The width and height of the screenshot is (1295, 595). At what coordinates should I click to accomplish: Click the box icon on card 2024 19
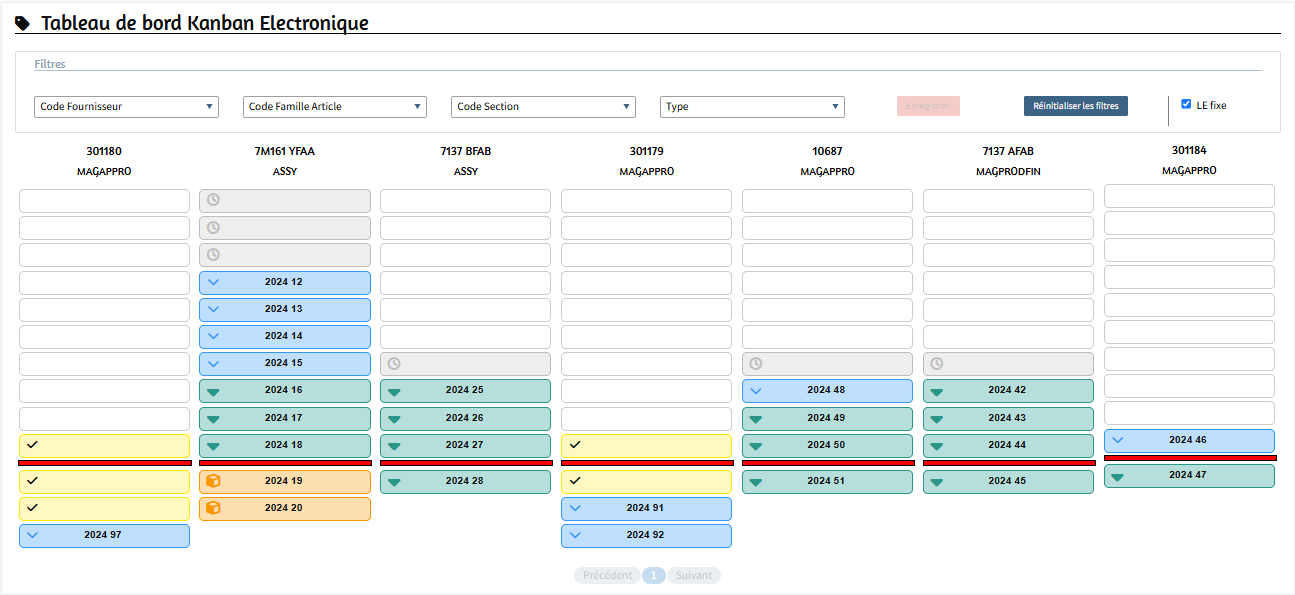click(x=212, y=481)
